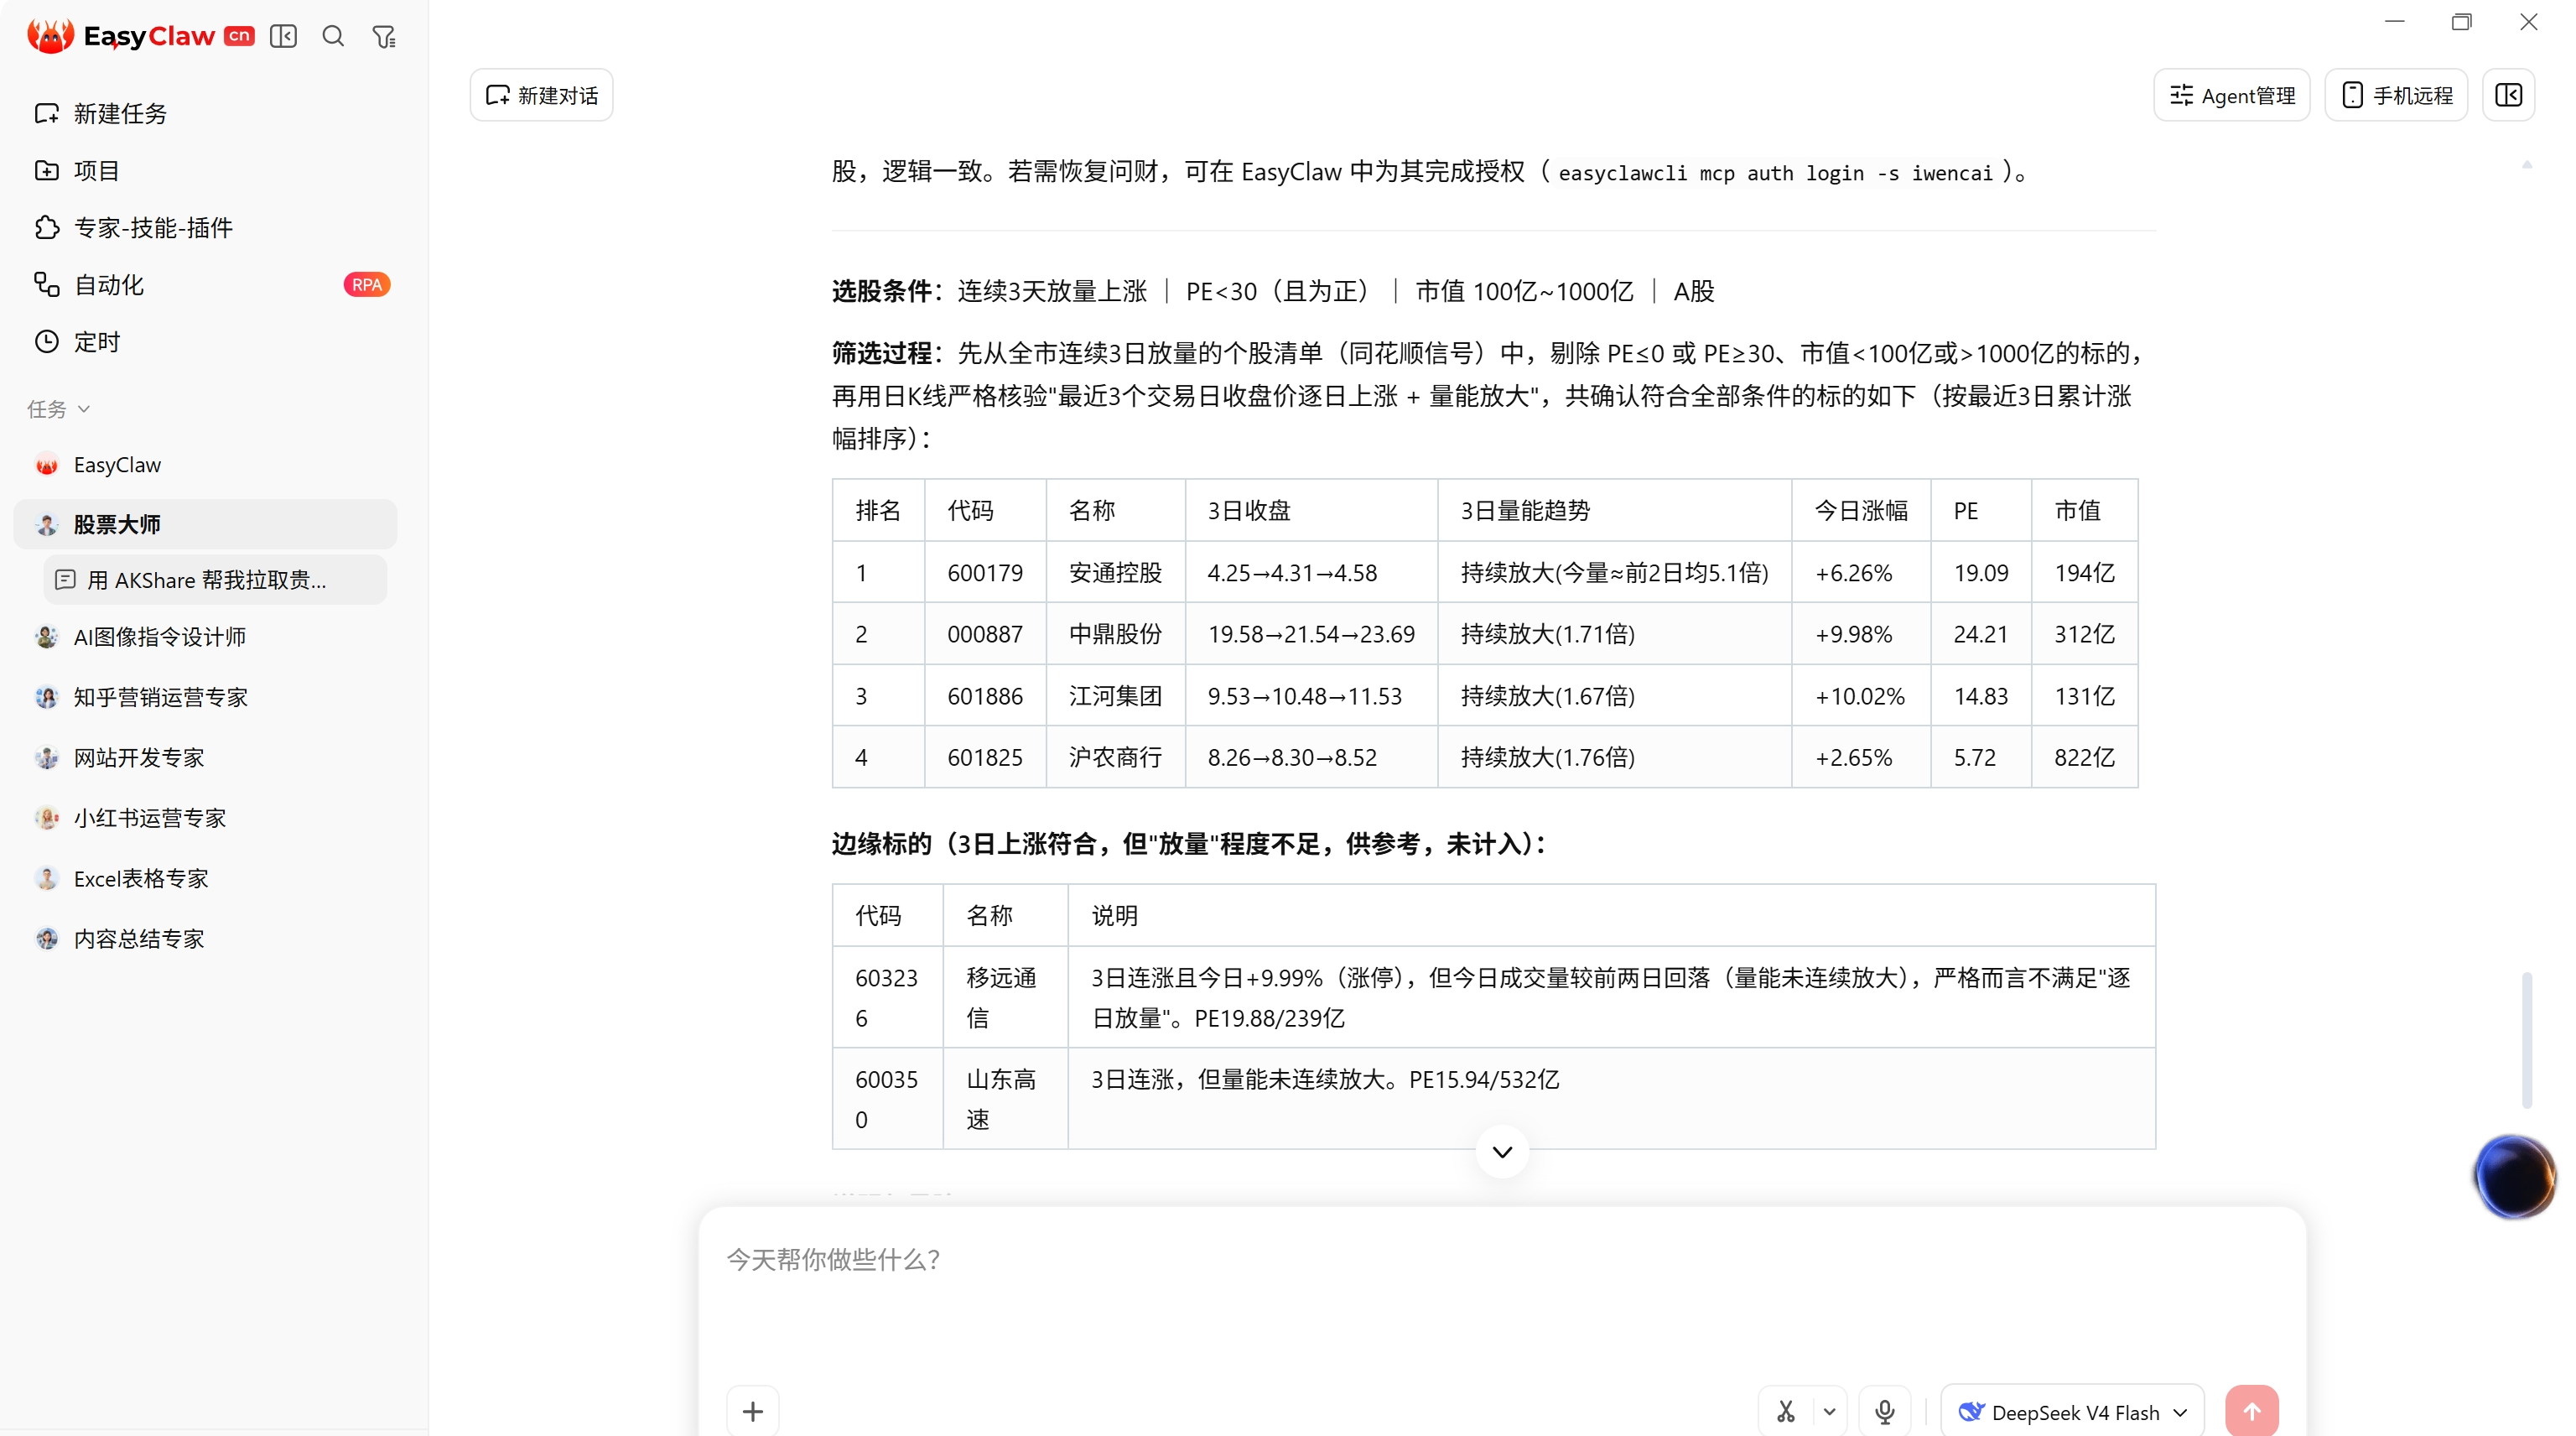Open 项目 in the sidebar
This screenshot has width=2576, height=1436.
pyautogui.click(x=205, y=170)
